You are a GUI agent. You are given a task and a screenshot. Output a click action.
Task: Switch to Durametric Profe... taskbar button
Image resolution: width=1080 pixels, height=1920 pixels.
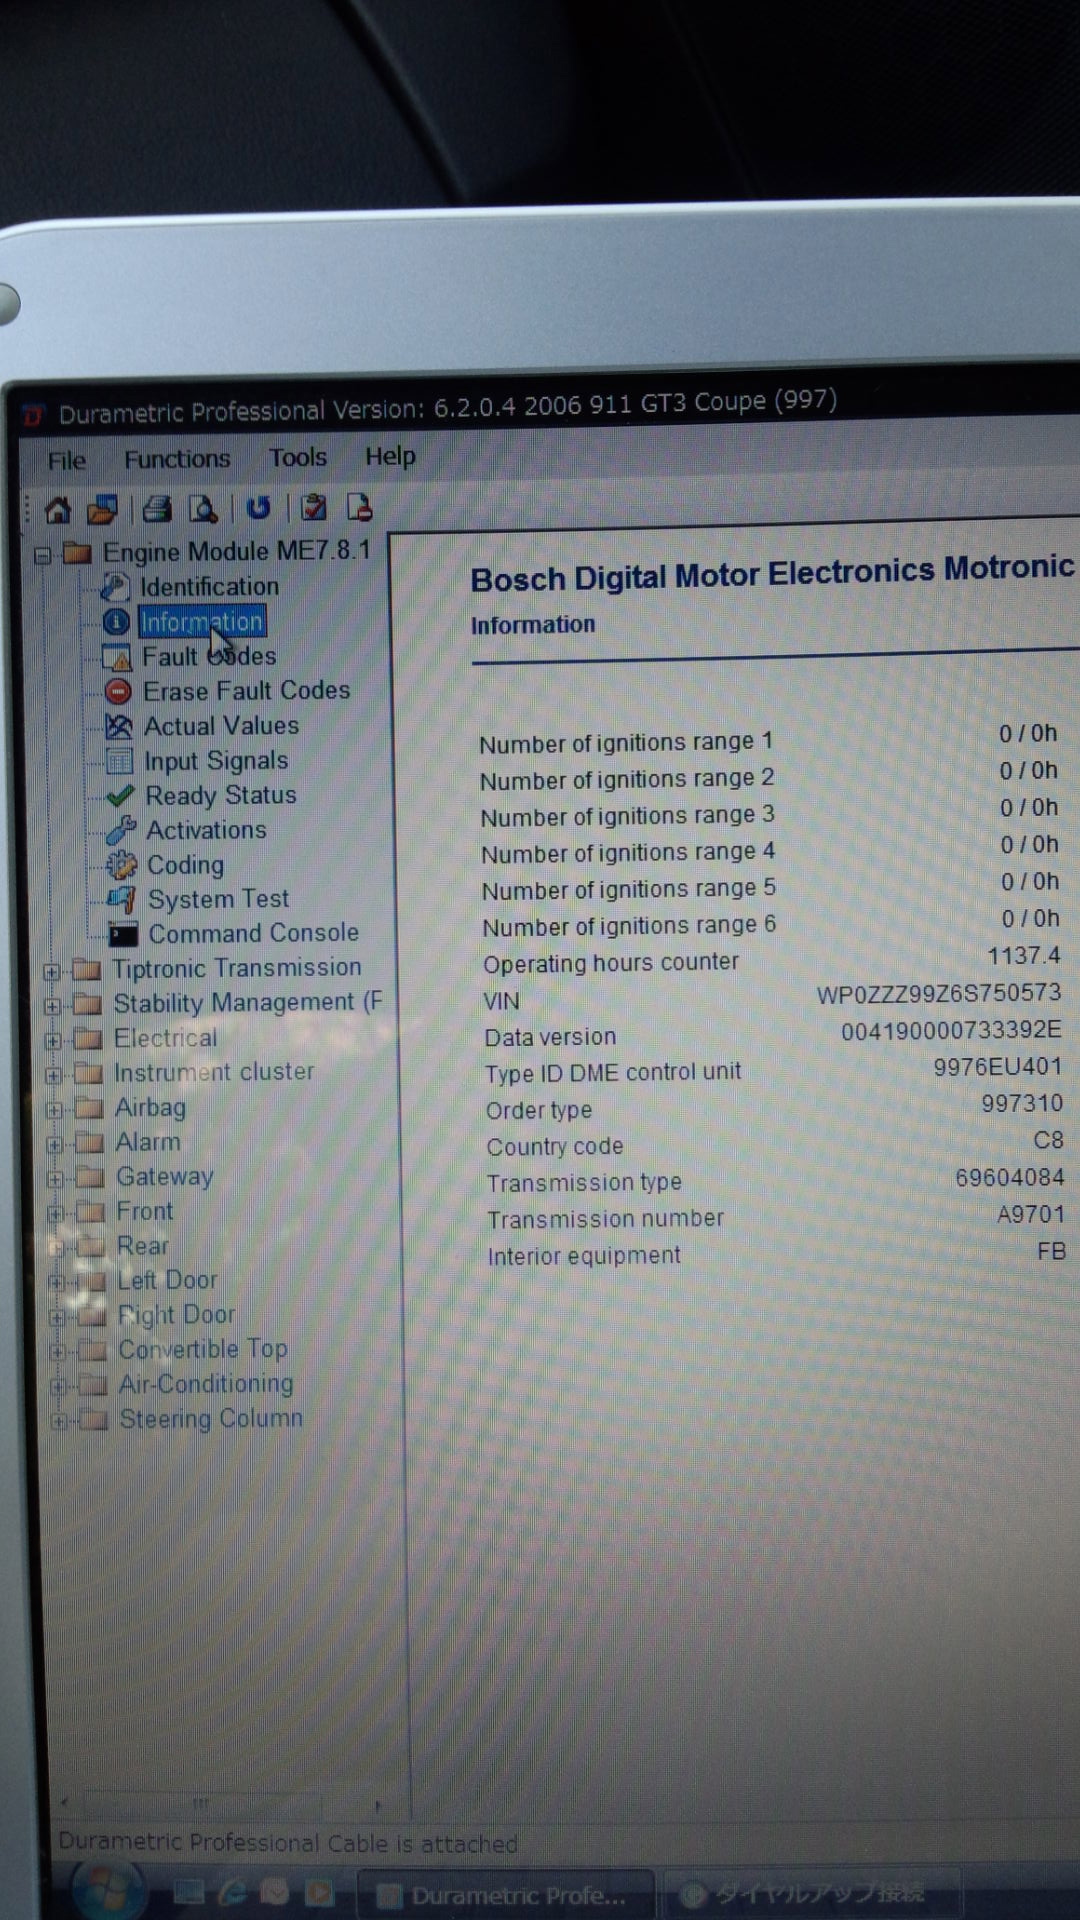(x=506, y=1895)
